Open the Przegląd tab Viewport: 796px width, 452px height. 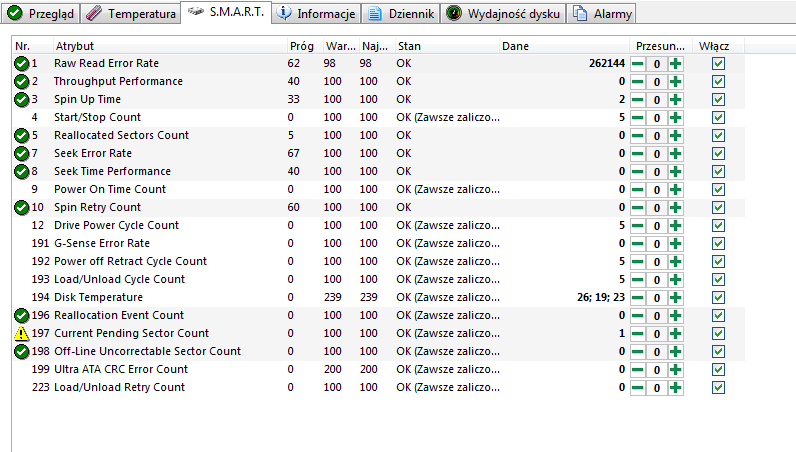click(41, 14)
